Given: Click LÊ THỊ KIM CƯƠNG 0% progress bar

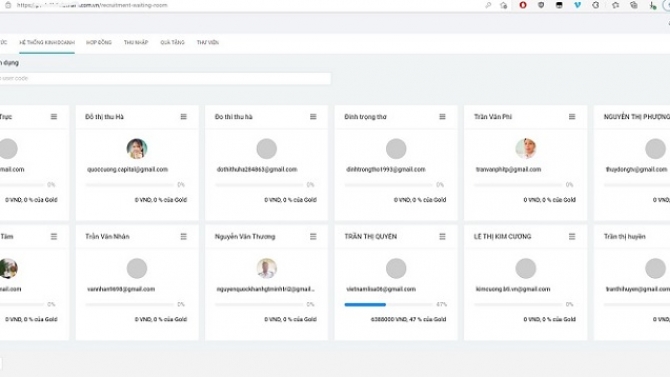Looking at the screenshot, I should pyautogui.click(x=518, y=304).
